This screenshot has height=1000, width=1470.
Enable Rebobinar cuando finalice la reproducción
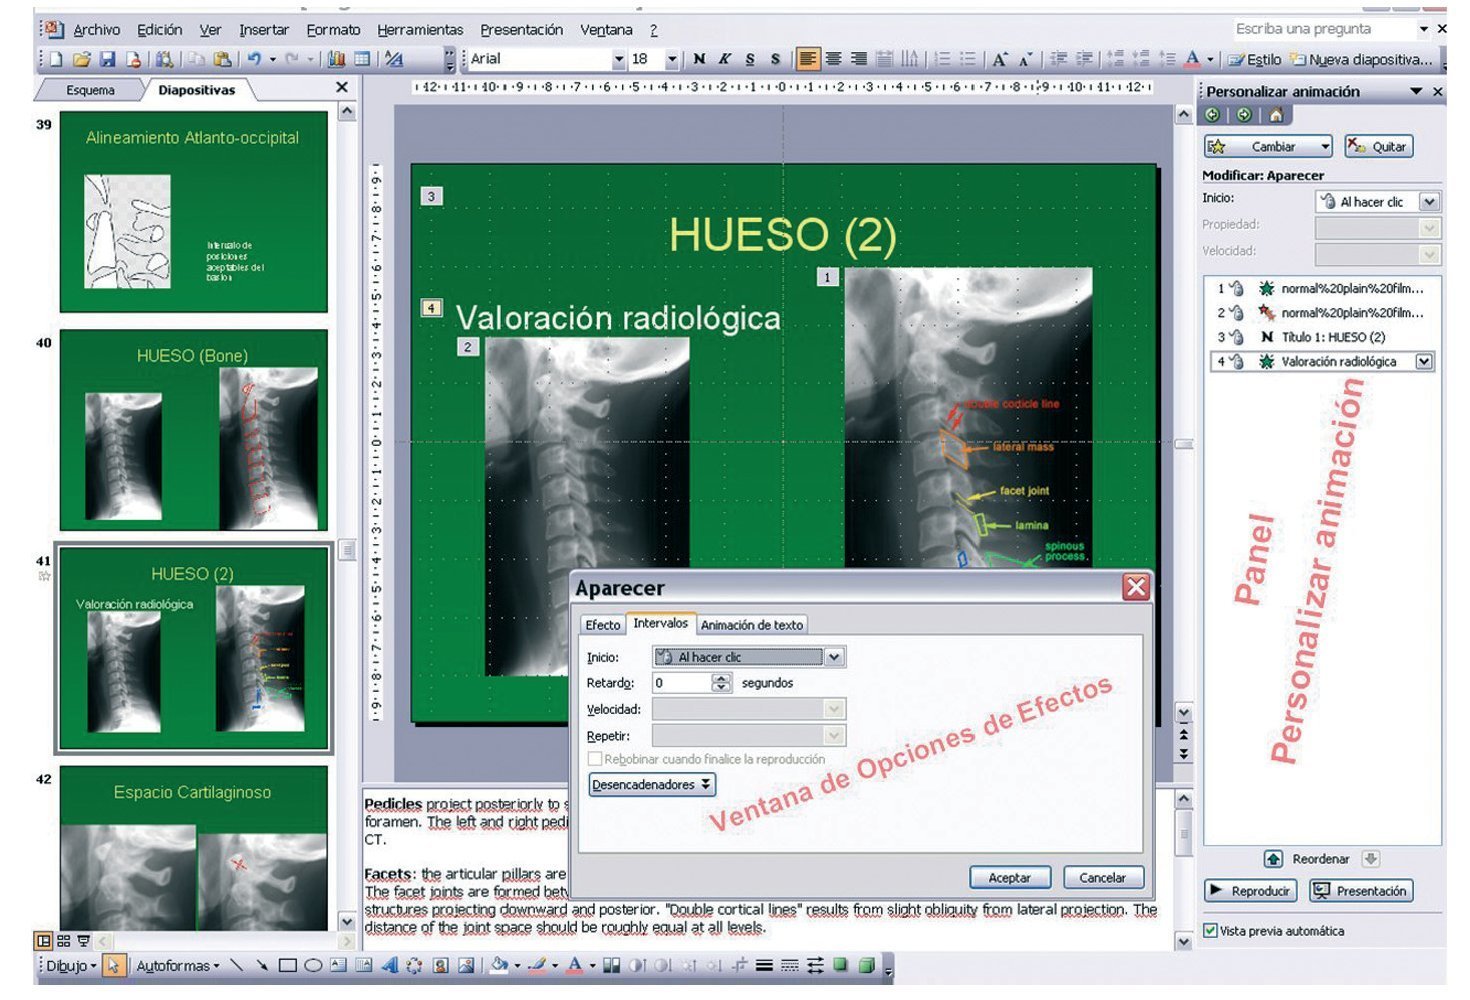[596, 759]
